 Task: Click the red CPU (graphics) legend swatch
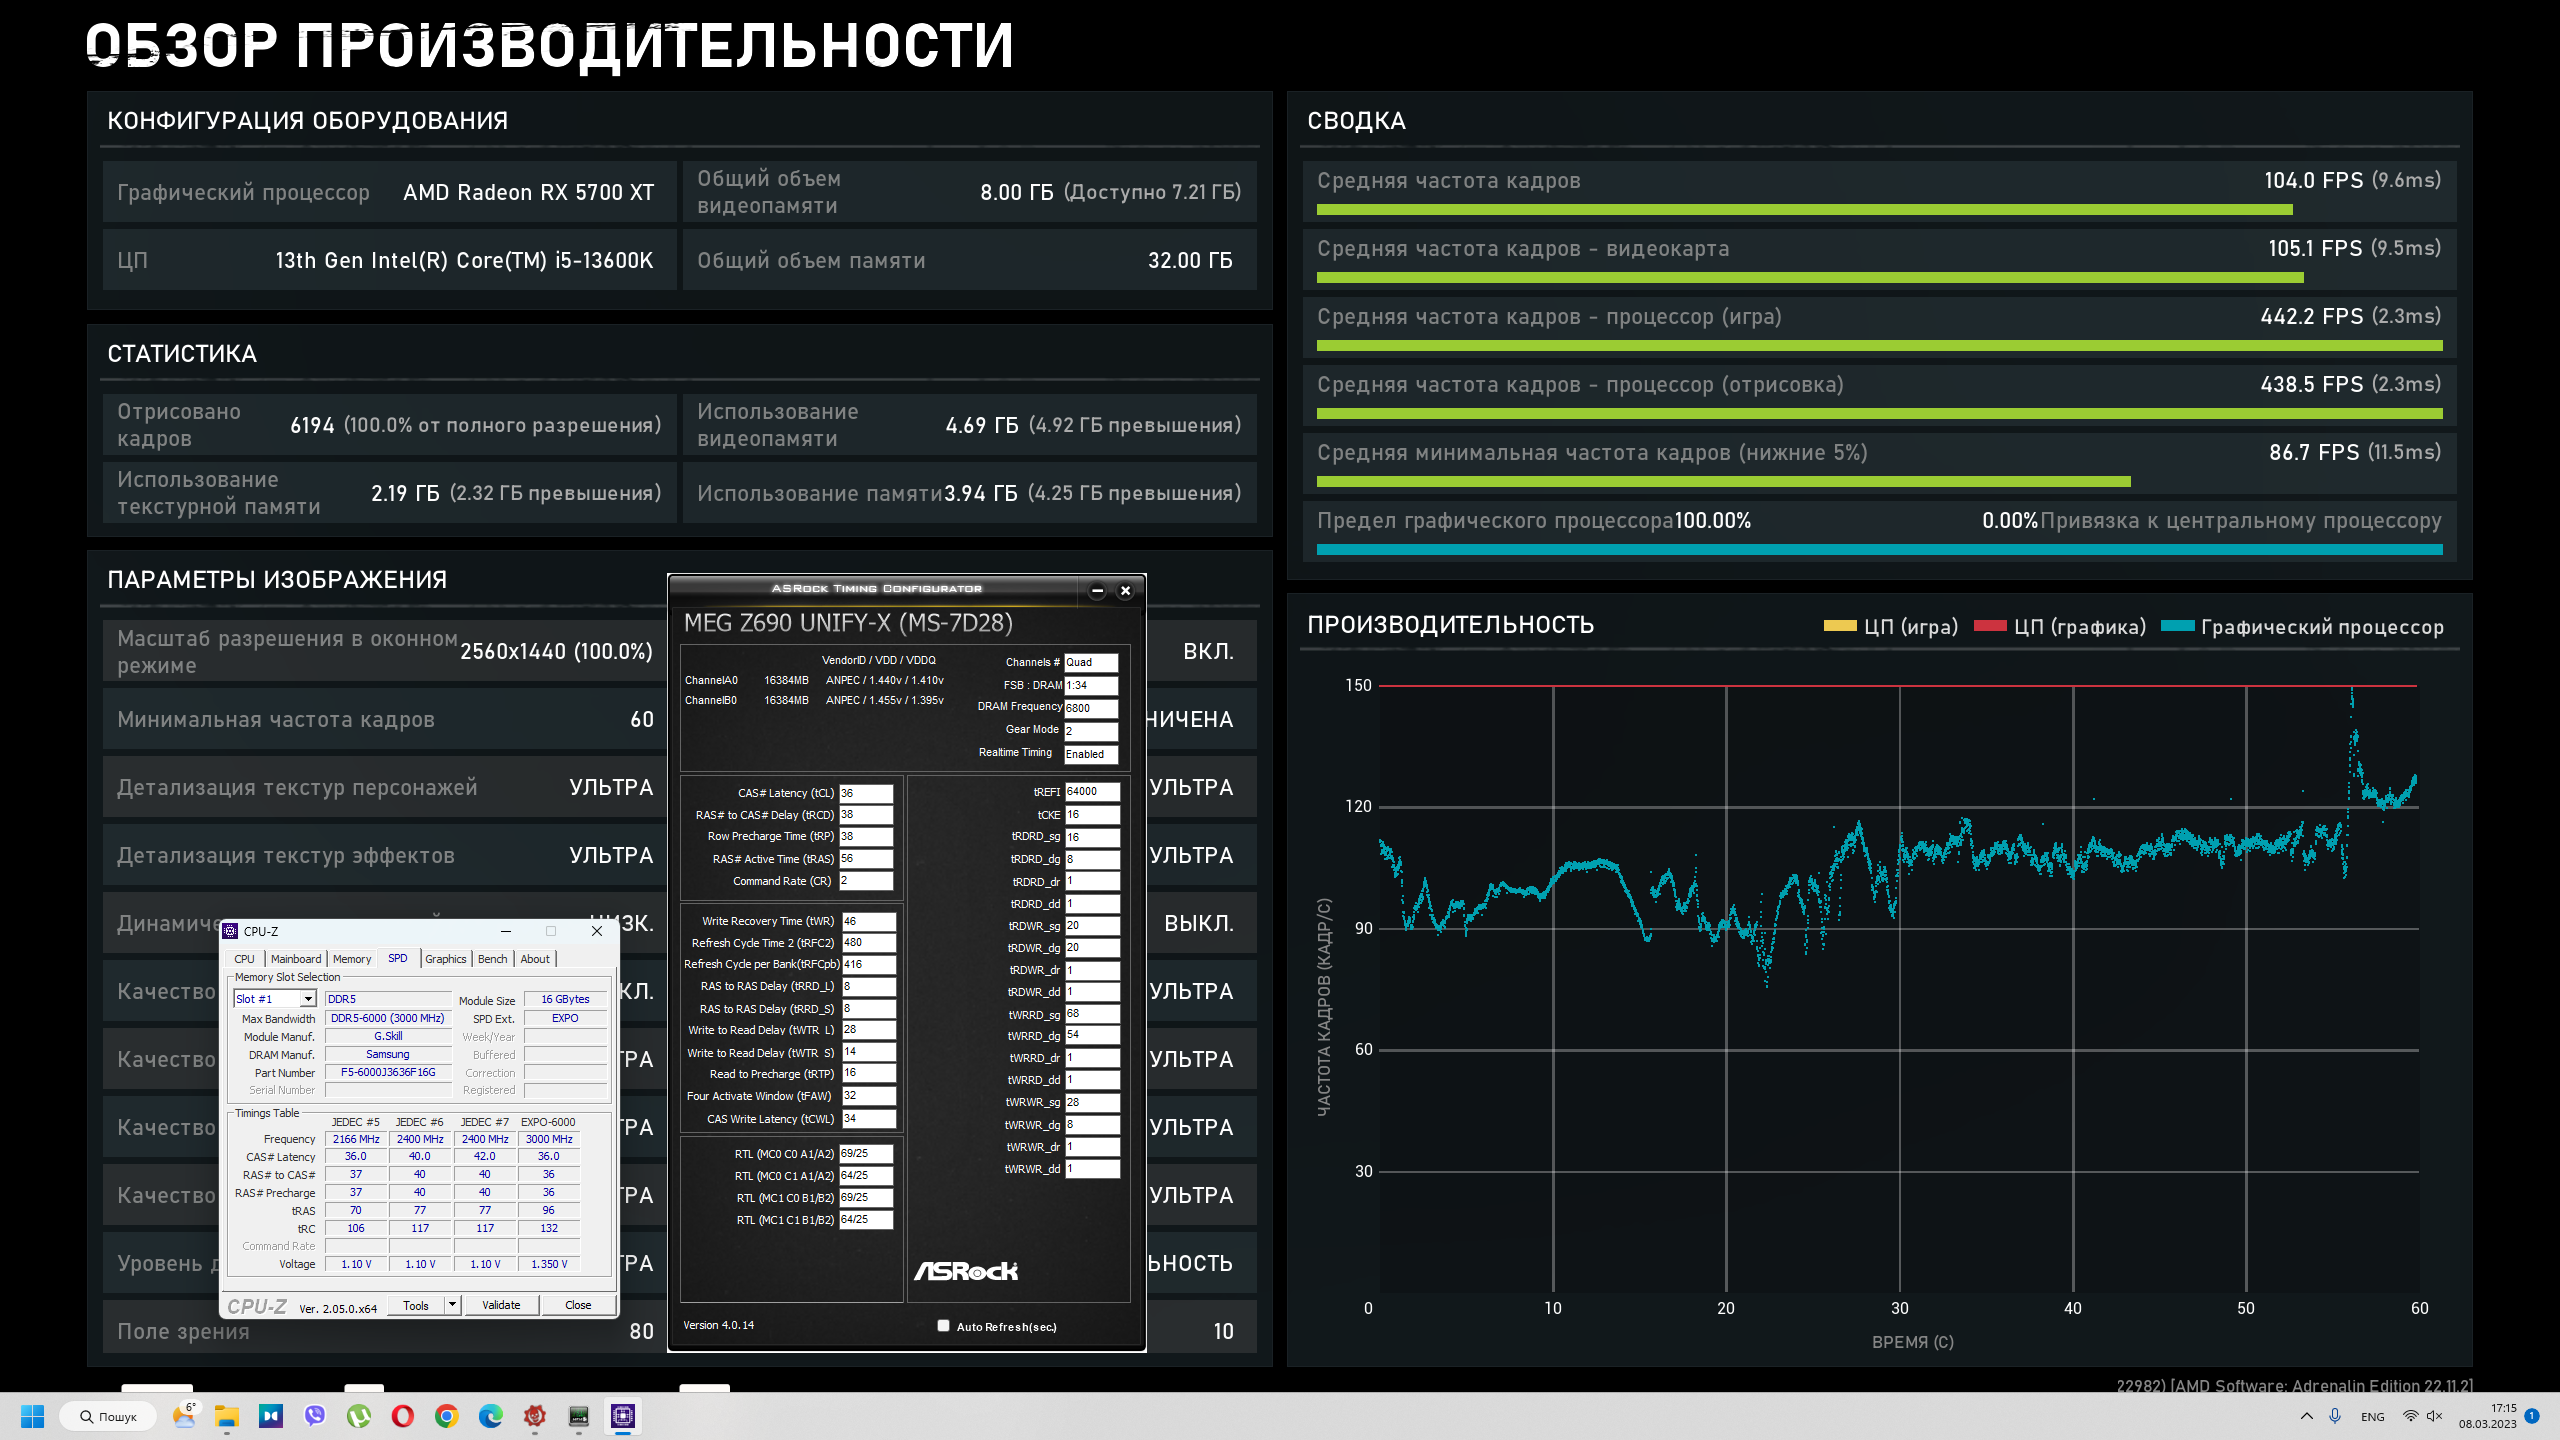(1990, 626)
